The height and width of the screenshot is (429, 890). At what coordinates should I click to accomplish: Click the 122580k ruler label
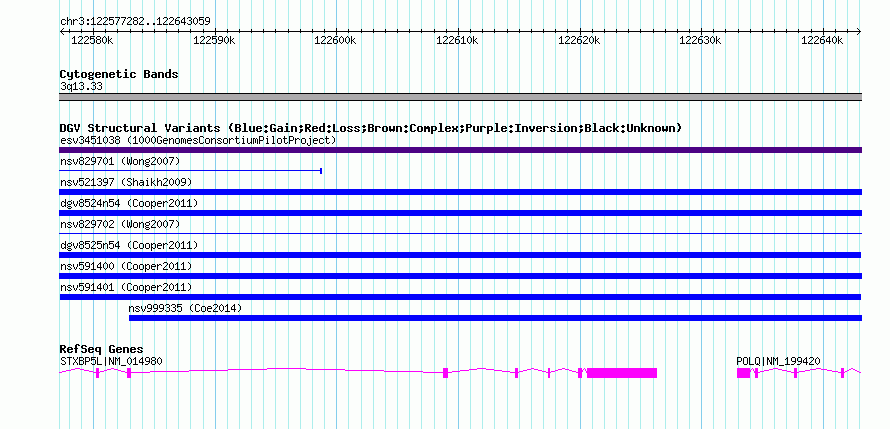pos(93,40)
